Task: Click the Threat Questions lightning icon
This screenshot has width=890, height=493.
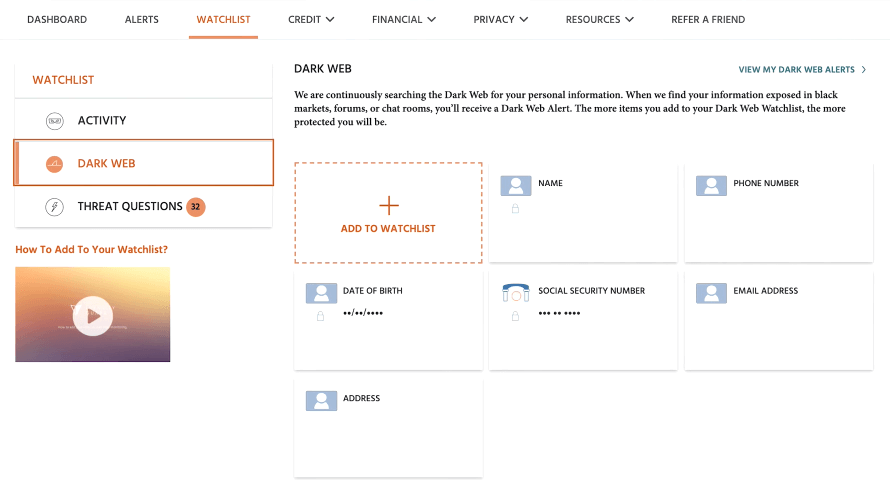Action: click(x=54, y=207)
